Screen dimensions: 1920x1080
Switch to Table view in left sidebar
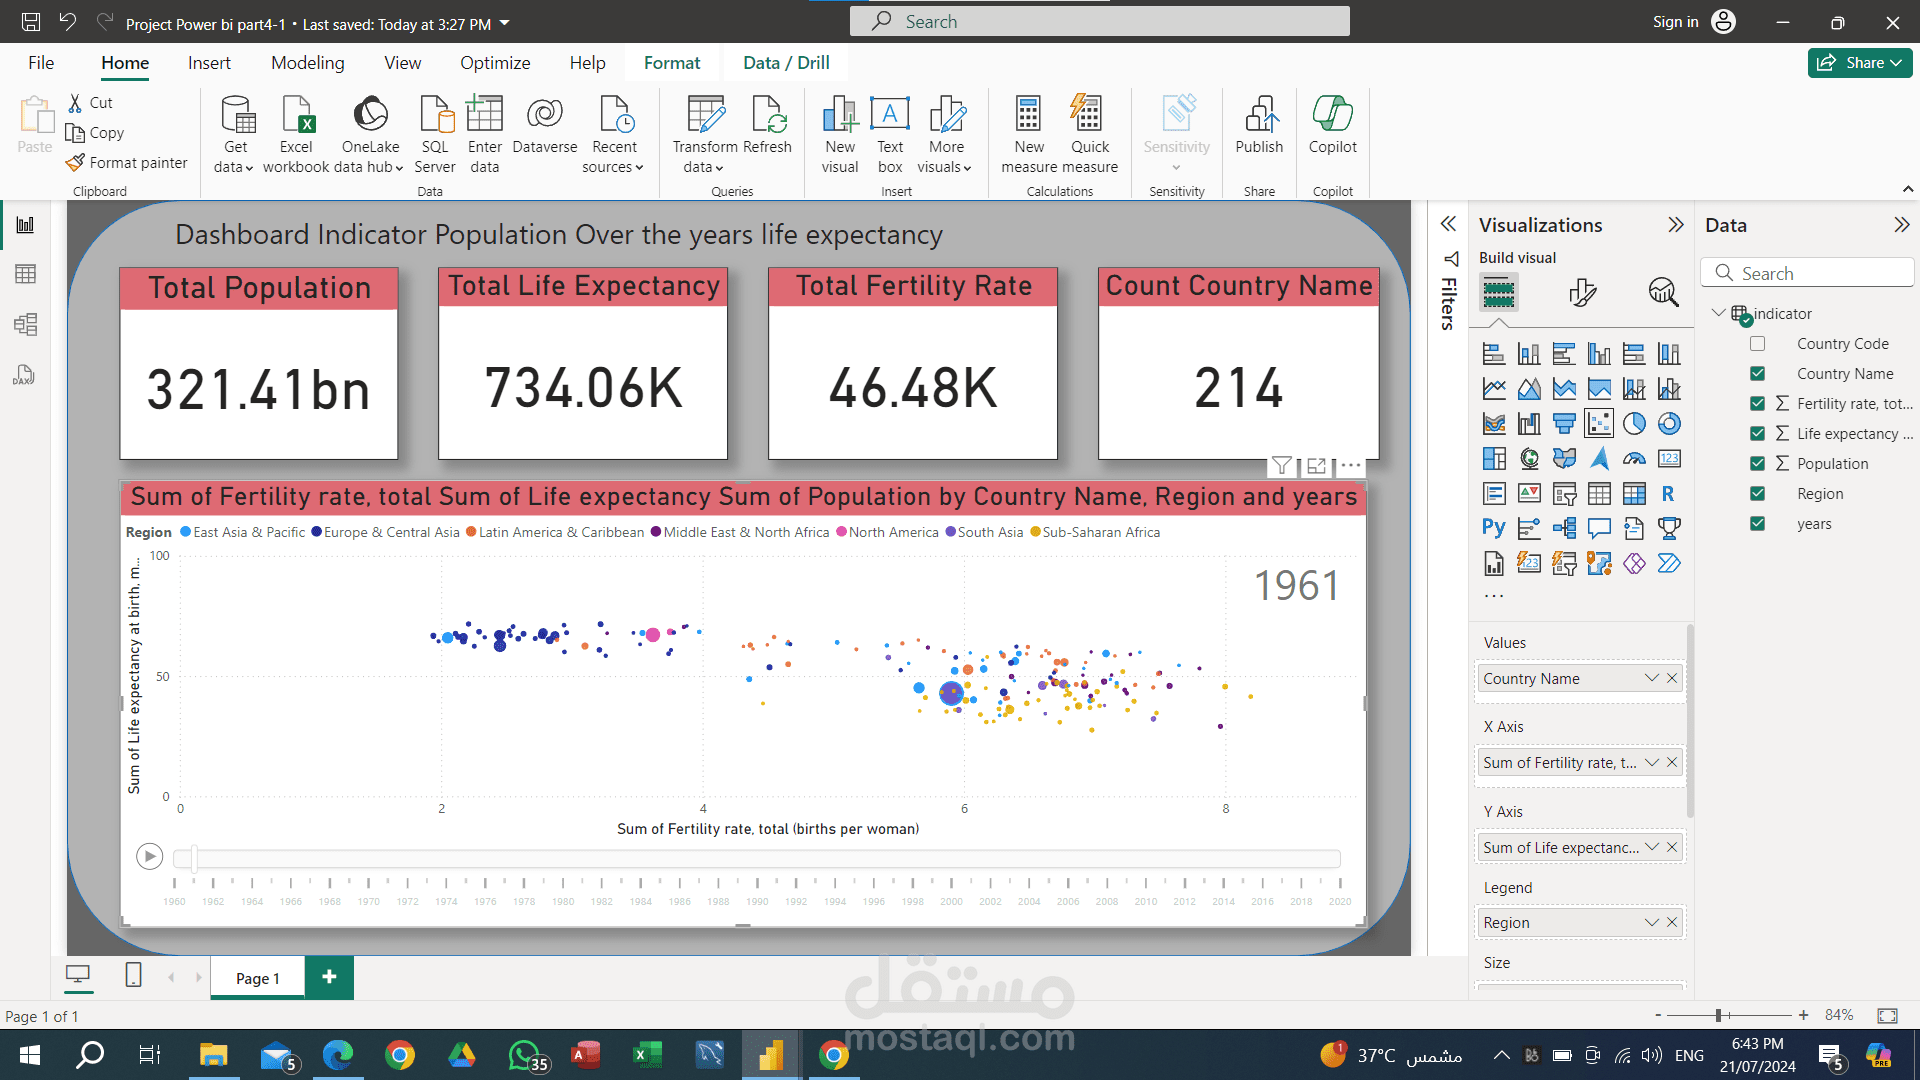(x=25, y=274)
